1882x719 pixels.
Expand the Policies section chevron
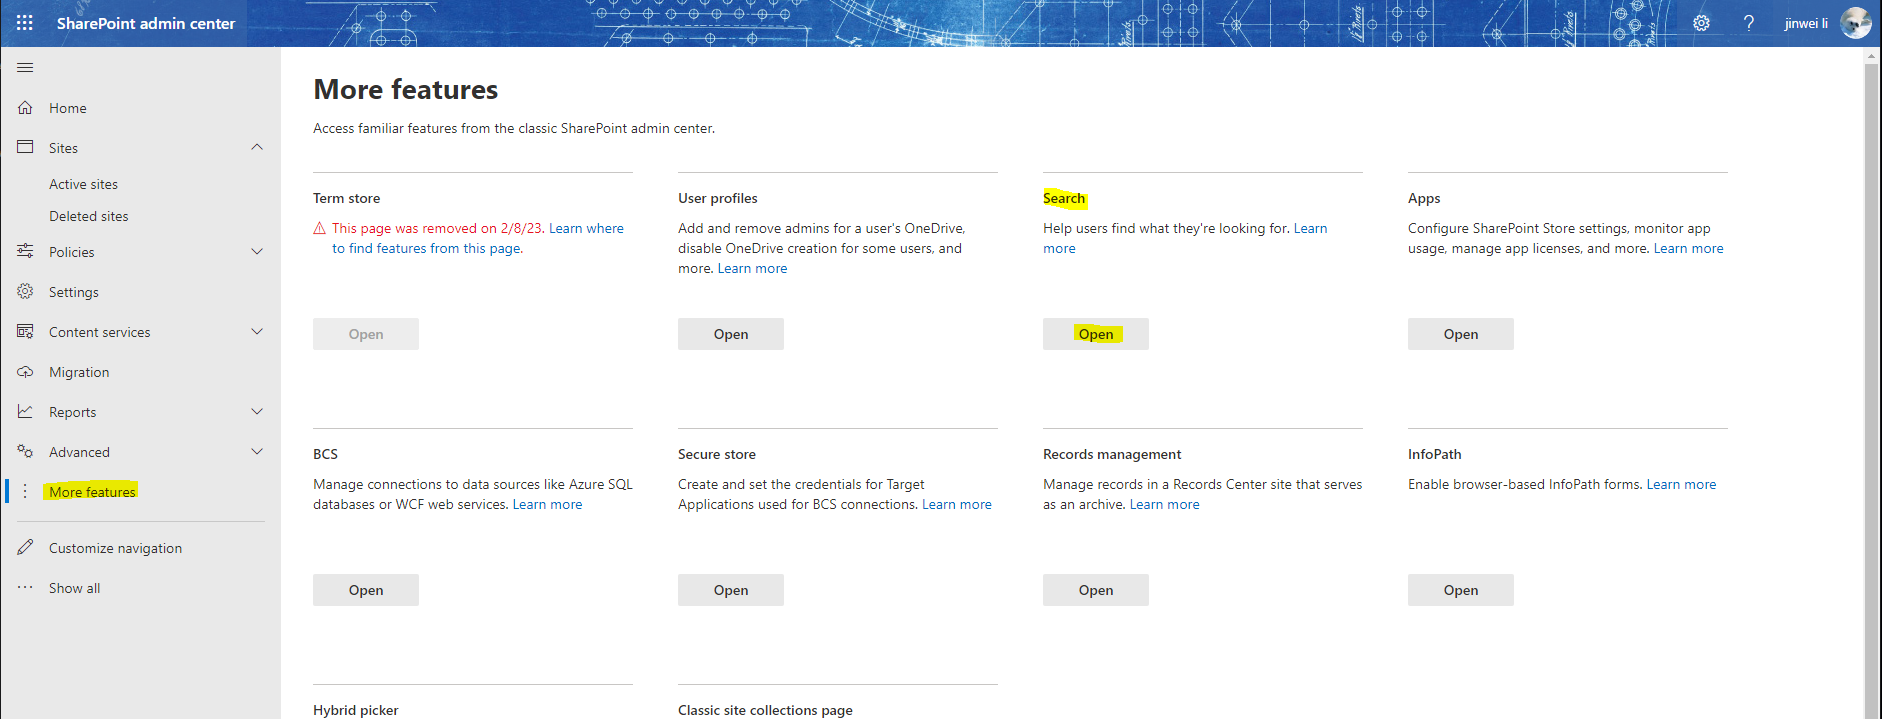point(257,251)
